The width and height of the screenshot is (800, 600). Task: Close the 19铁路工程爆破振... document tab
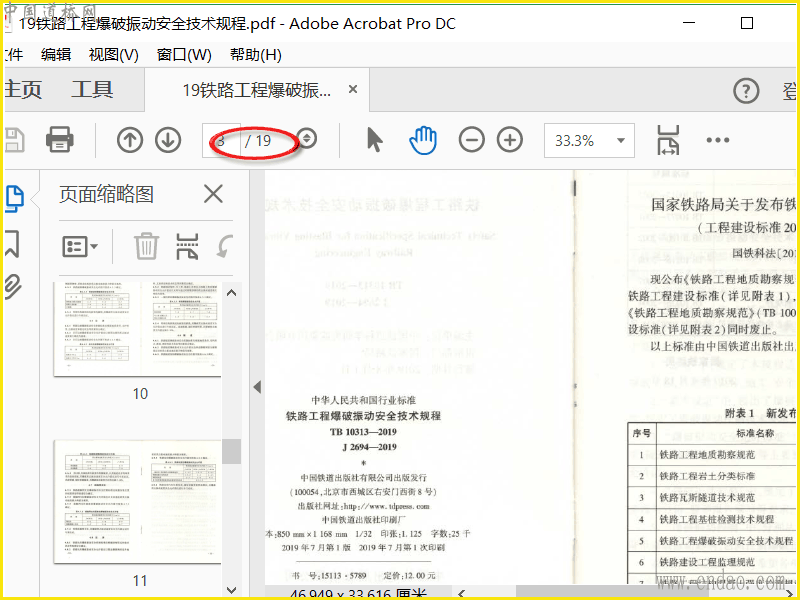pyautogui.click(x=353, y=89)
